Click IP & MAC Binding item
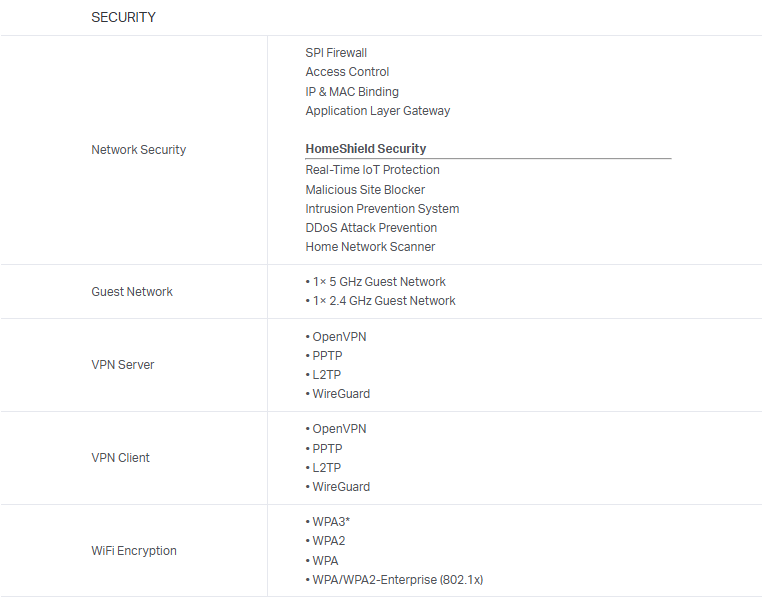The image size is (764, 606). coord(352,92)
